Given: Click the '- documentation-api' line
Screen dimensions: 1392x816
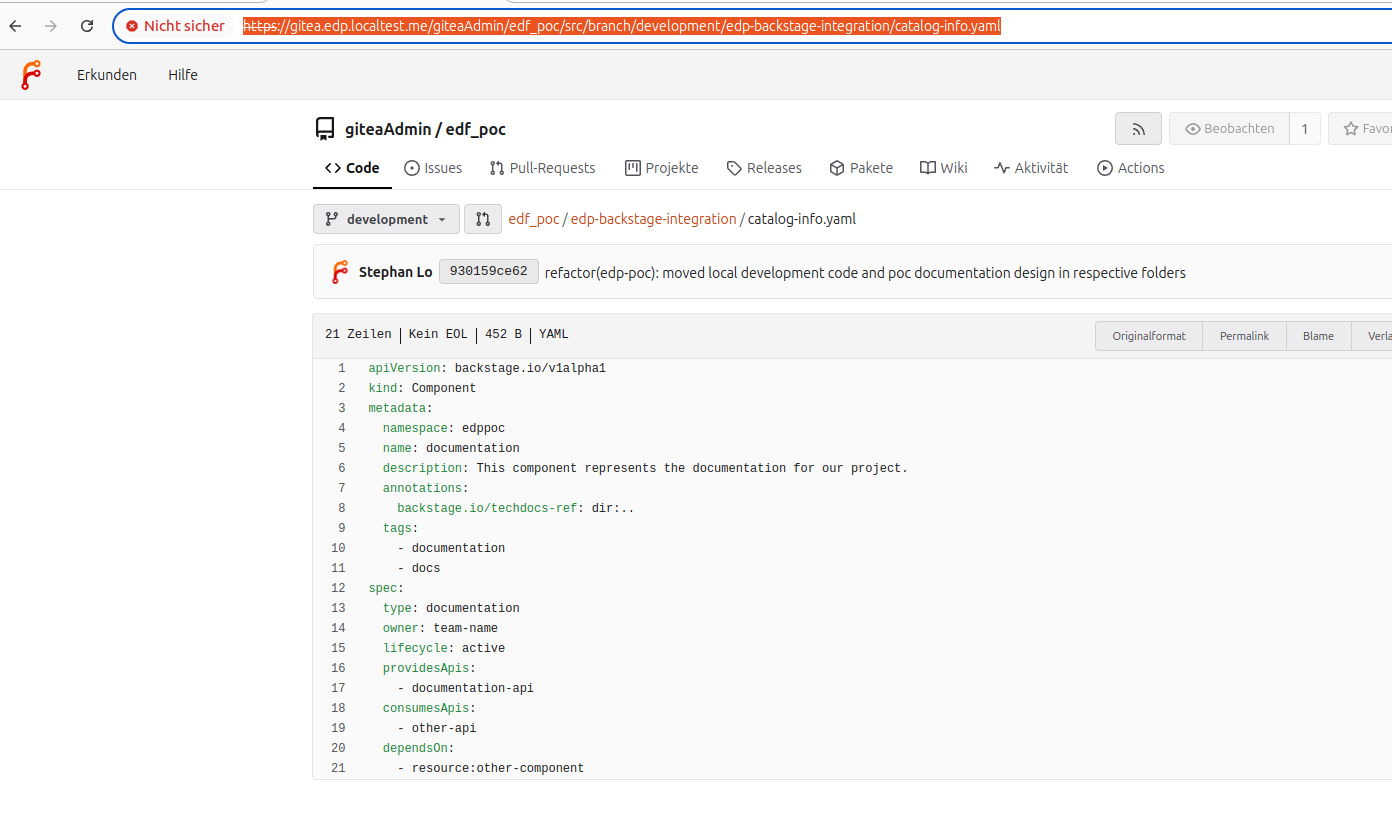Looking at the screenshot, I should [466, 688].
